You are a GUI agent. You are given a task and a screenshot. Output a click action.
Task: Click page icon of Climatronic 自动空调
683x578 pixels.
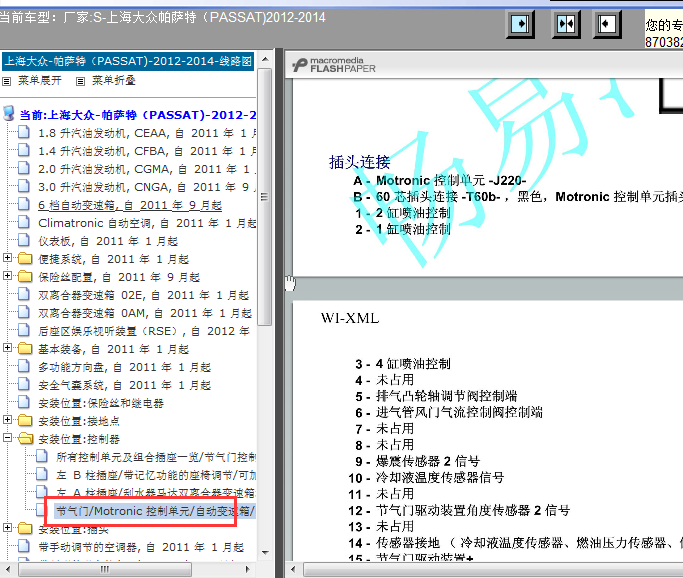pyautogui.click(x=24, y=222)
